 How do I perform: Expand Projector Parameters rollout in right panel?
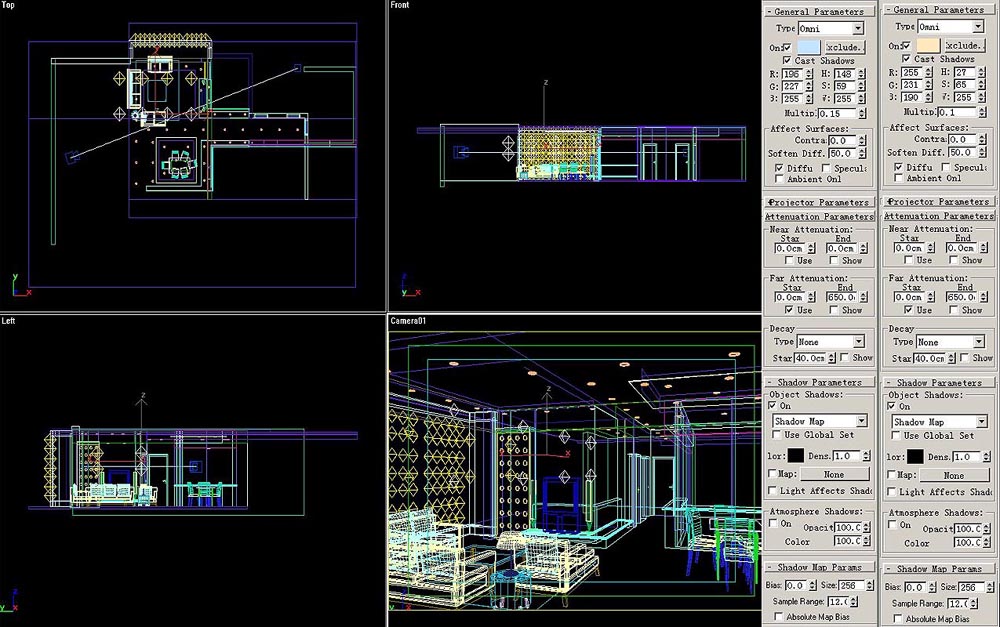[x=938, y=202]
